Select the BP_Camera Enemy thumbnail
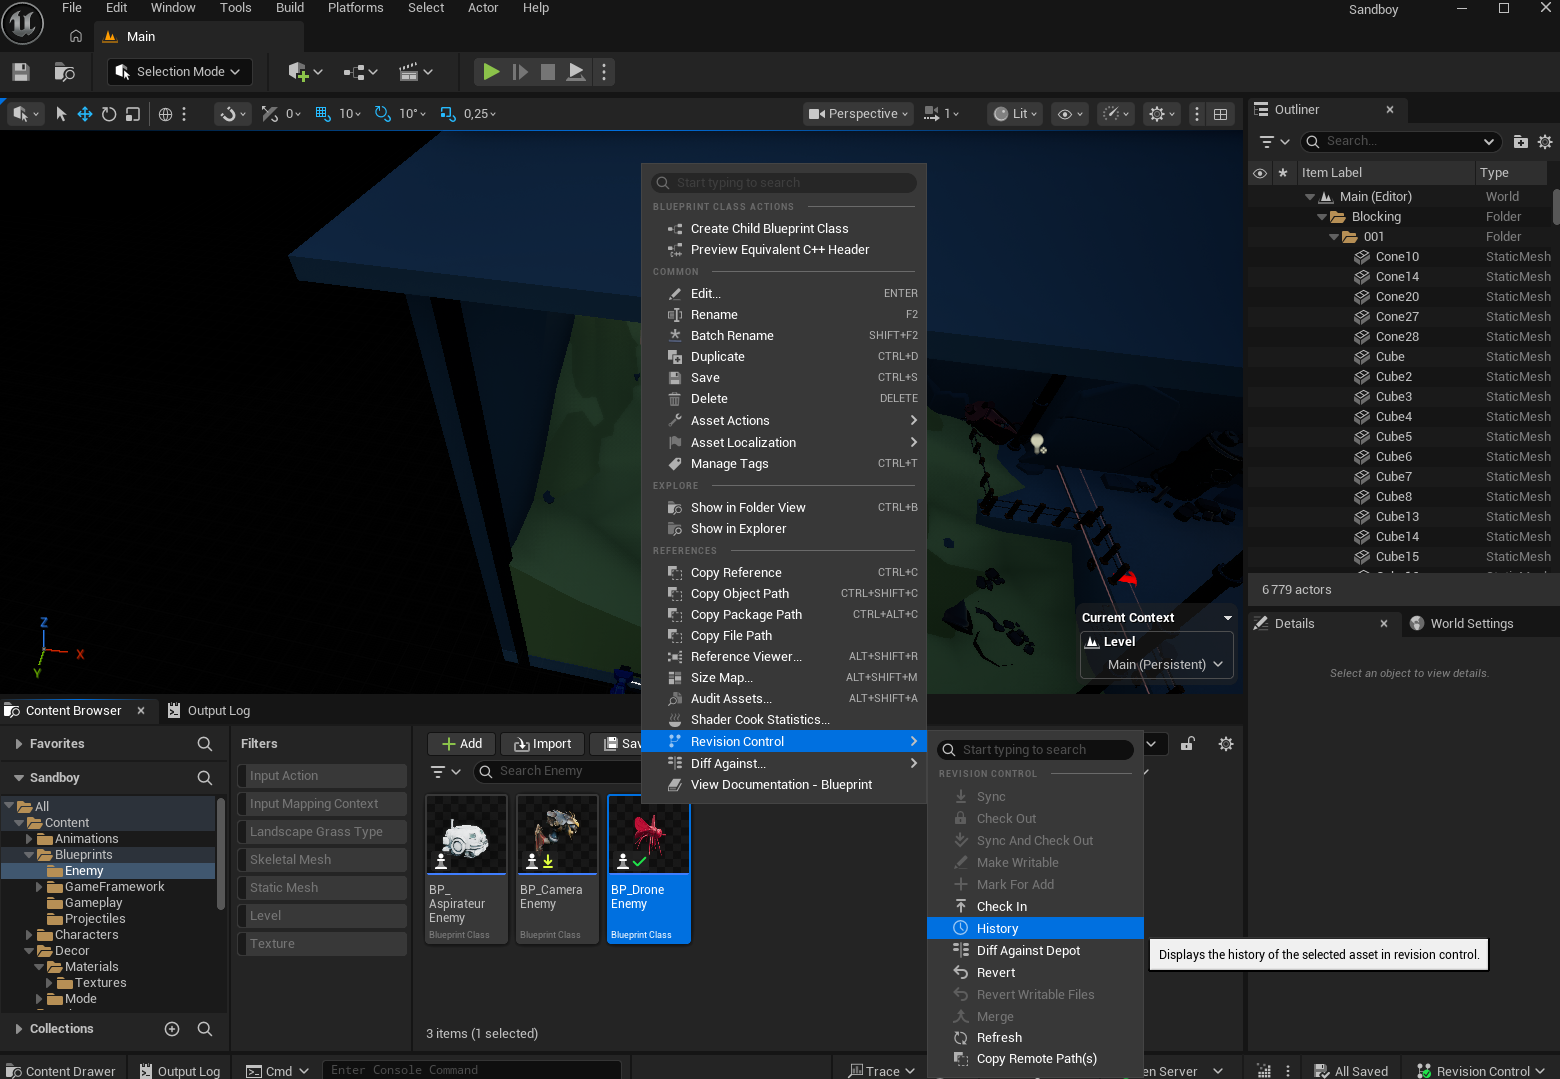 pos(558,869)
